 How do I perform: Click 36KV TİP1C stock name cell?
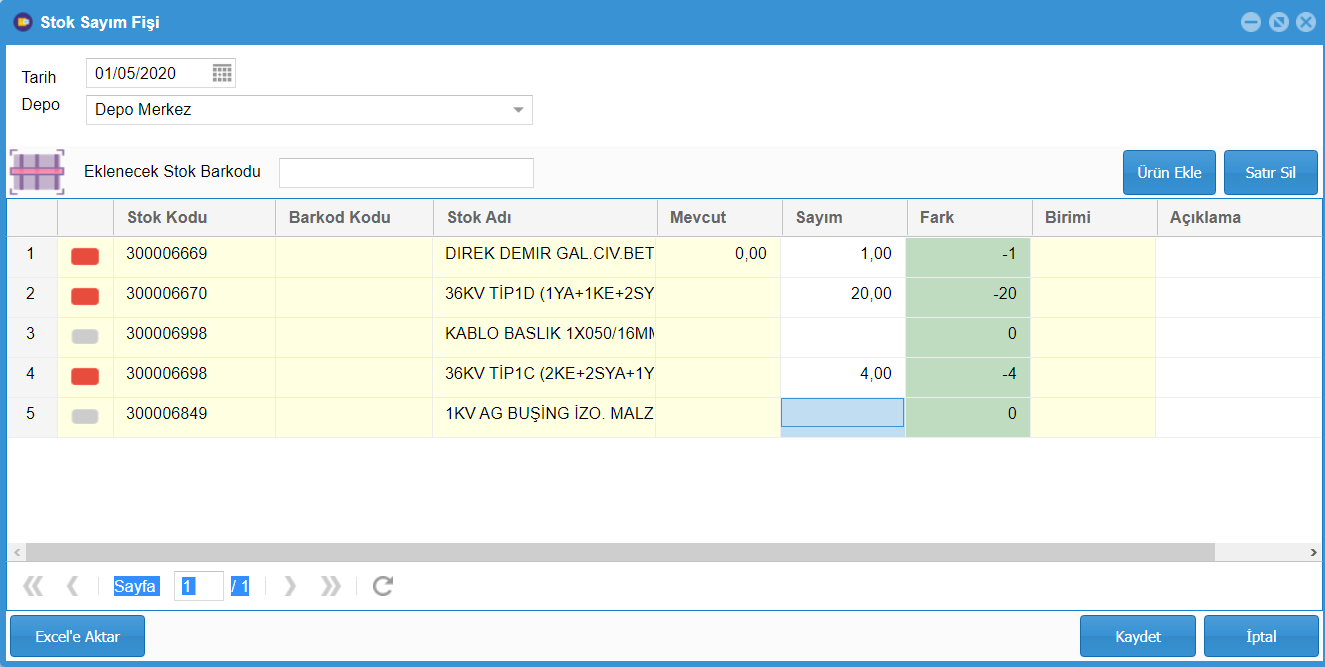pos(545,377)
